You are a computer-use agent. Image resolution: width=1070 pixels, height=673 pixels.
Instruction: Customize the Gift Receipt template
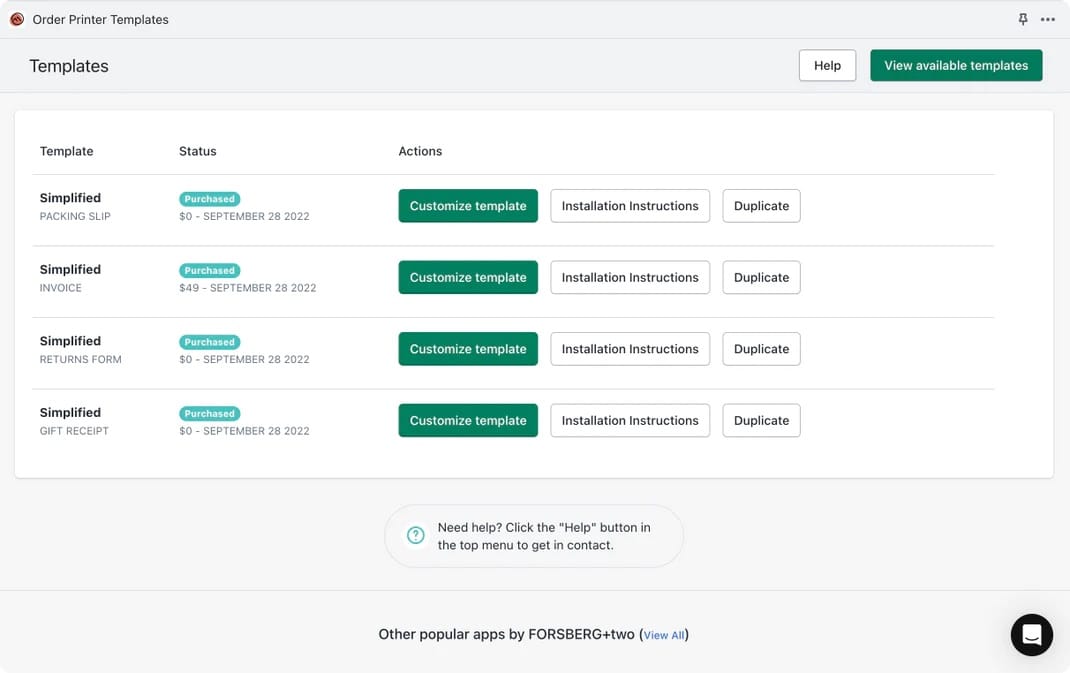tap(468, 420)
